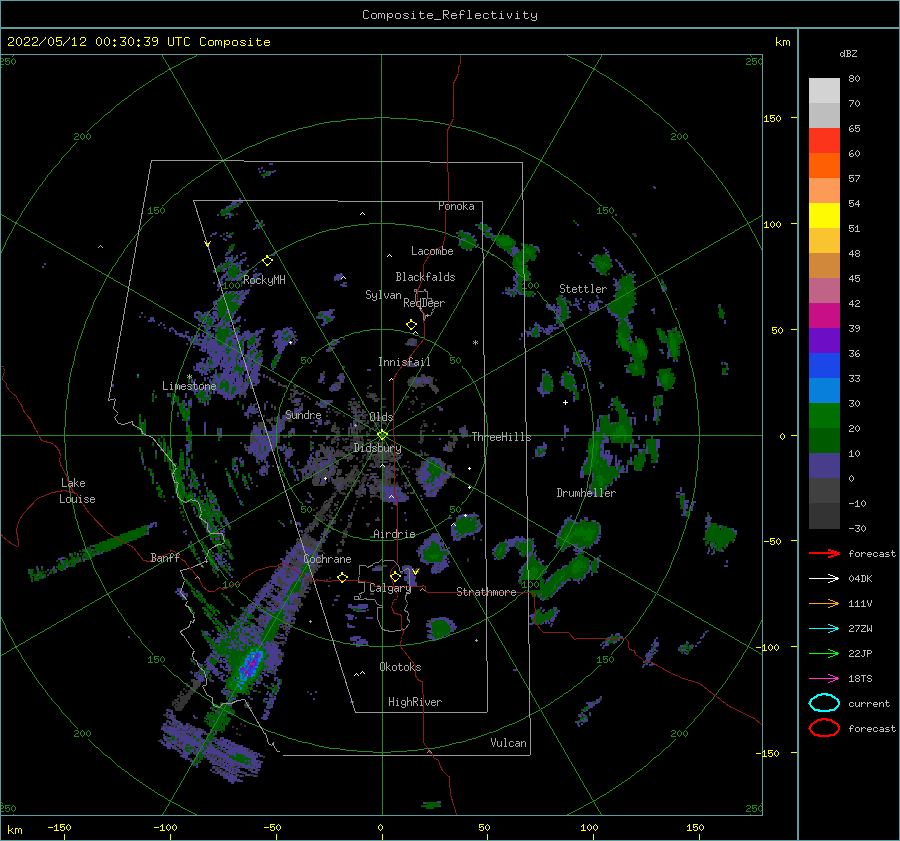Image resolution: width=900 pixels, height=841 pixels.
Task: Click the Ponoka label
Action: point(456,206)
